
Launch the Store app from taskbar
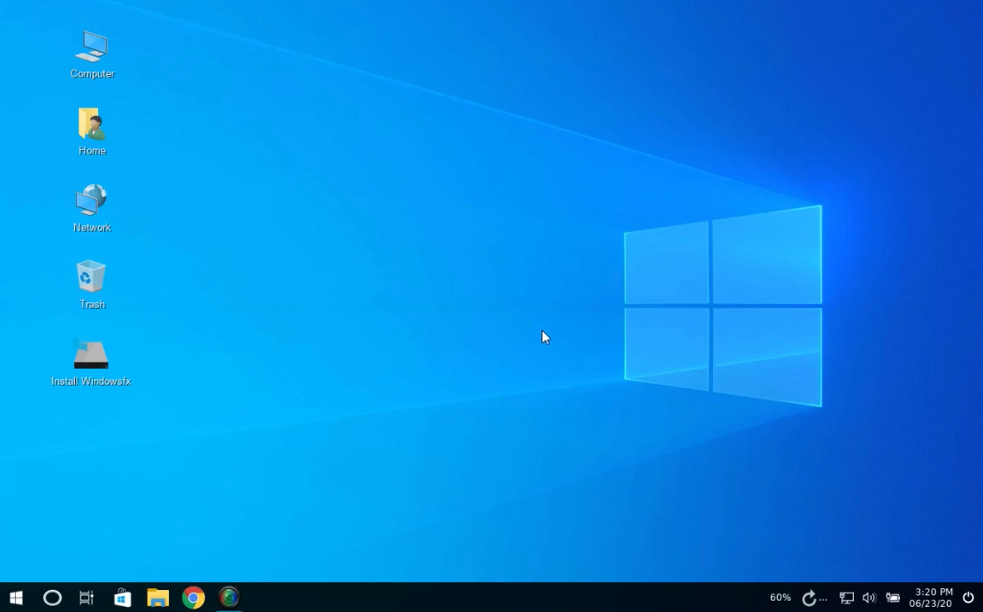pos(122,598)
